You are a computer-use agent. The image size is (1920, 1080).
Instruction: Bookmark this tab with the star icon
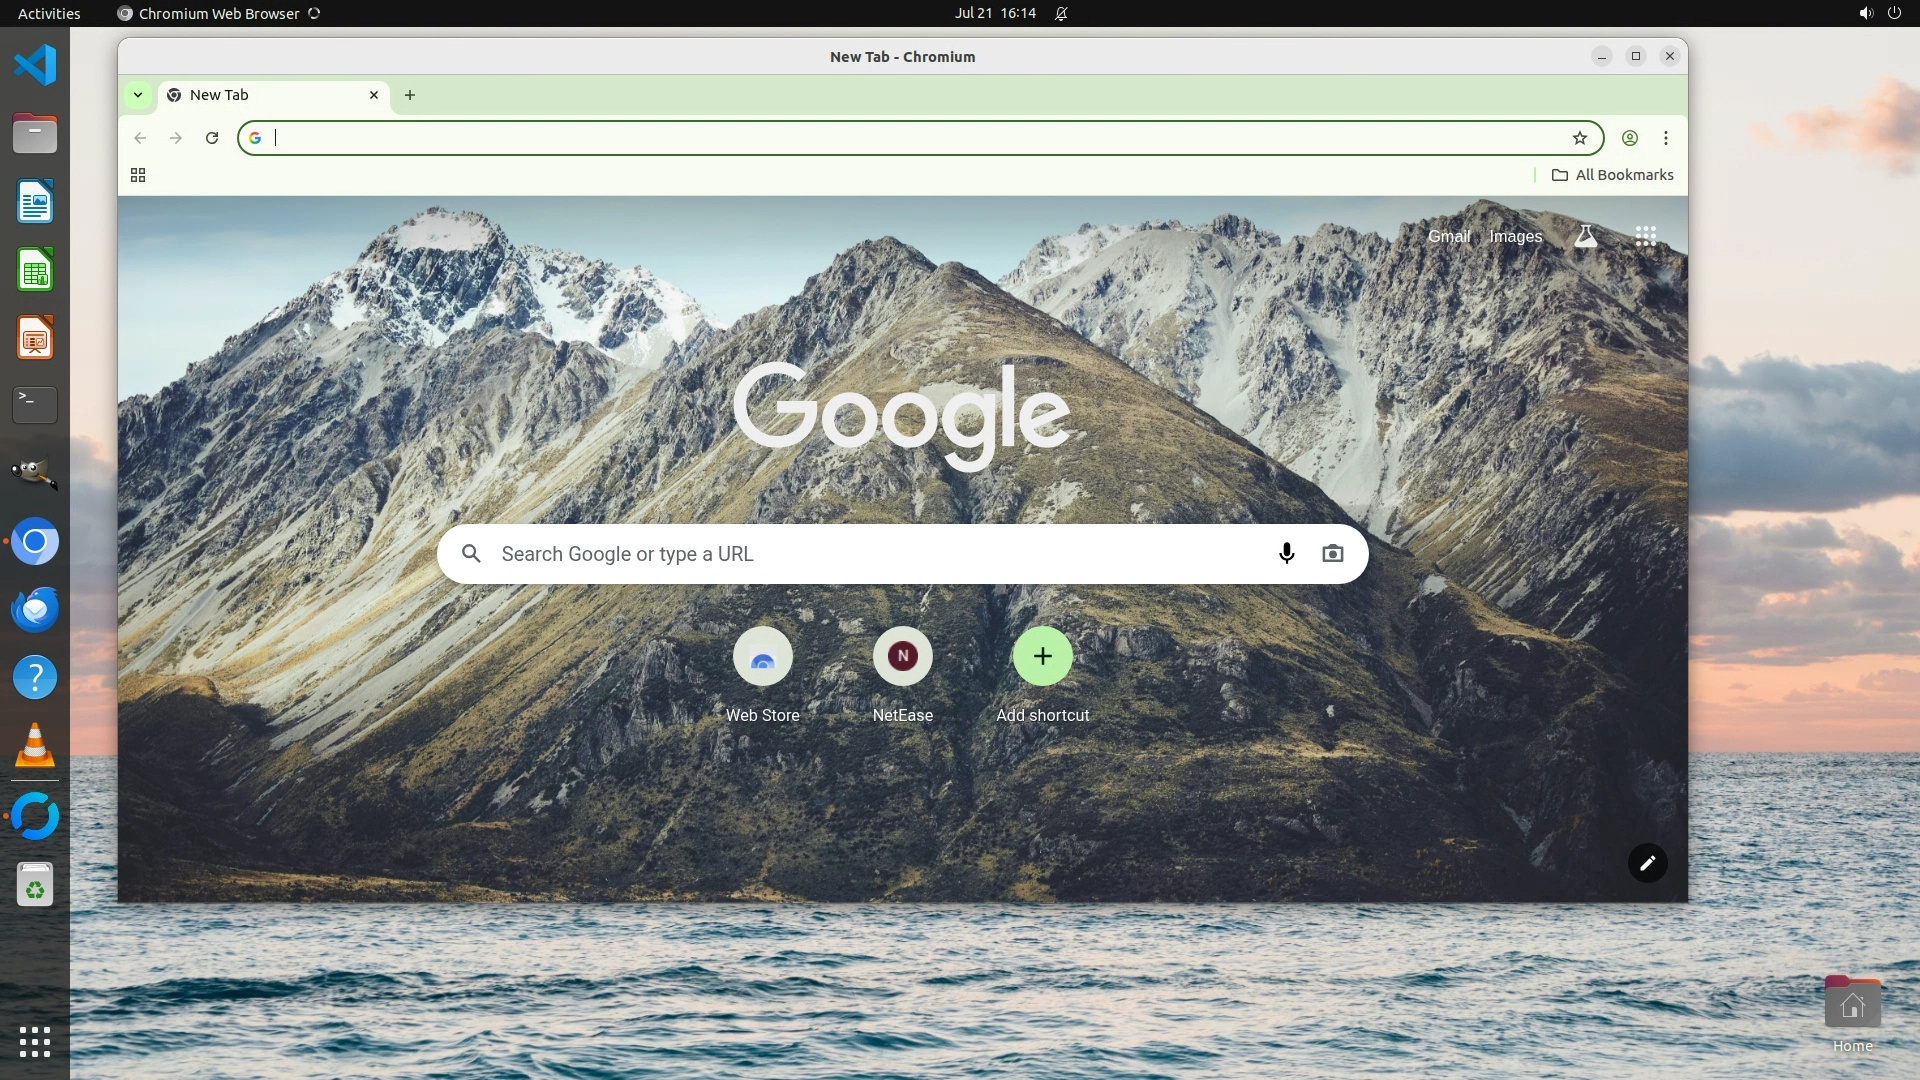(1579, 138)
